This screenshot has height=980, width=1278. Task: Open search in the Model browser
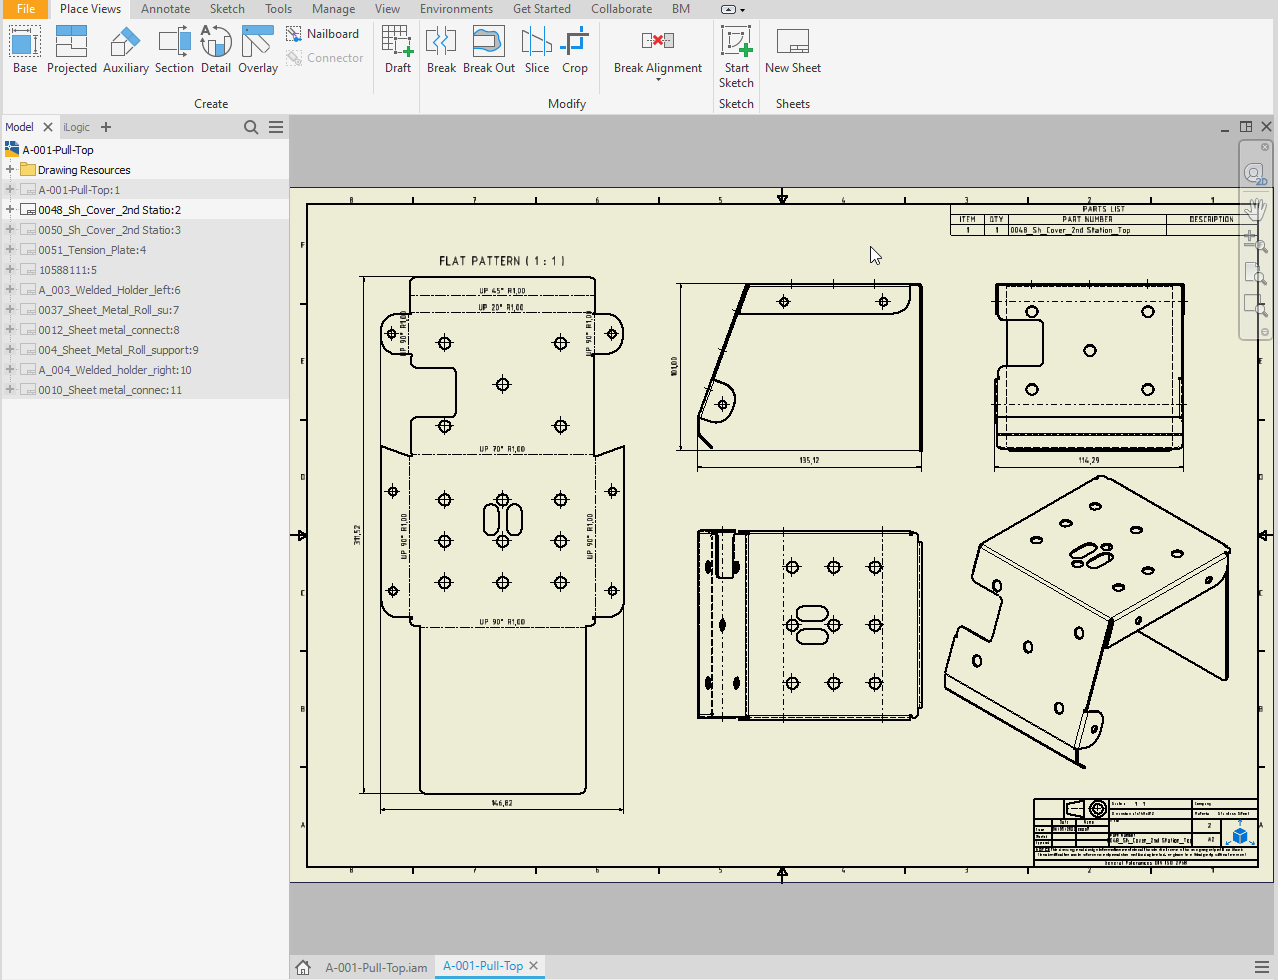click(251, 127)
